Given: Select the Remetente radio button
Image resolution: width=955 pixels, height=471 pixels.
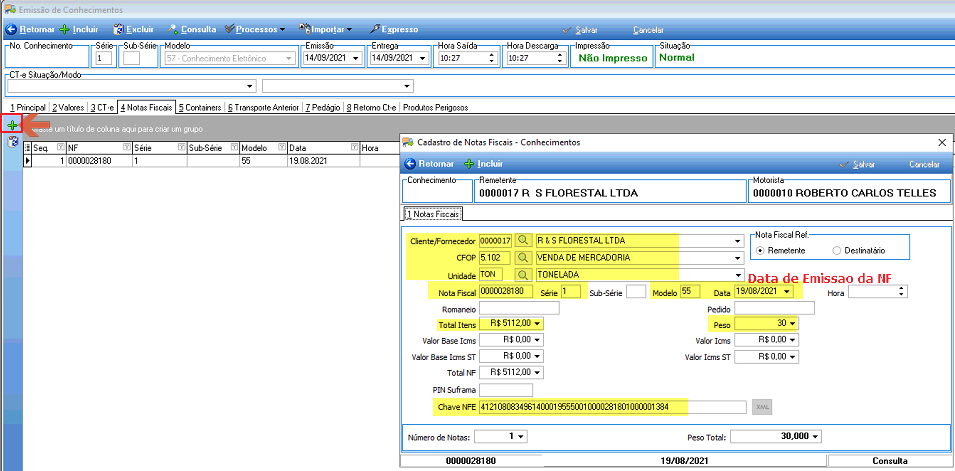Looking at the screenshot, I should [x=760, y=250].
